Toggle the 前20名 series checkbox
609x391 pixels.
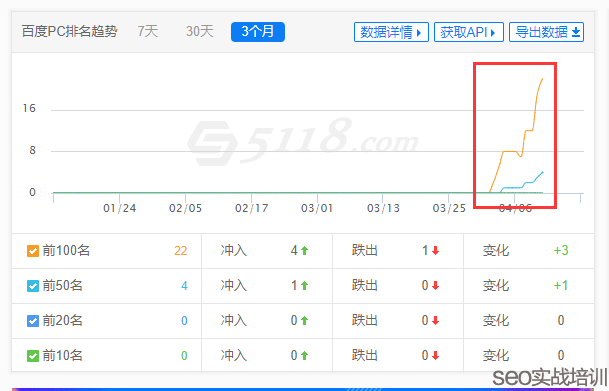pos(33,321)
